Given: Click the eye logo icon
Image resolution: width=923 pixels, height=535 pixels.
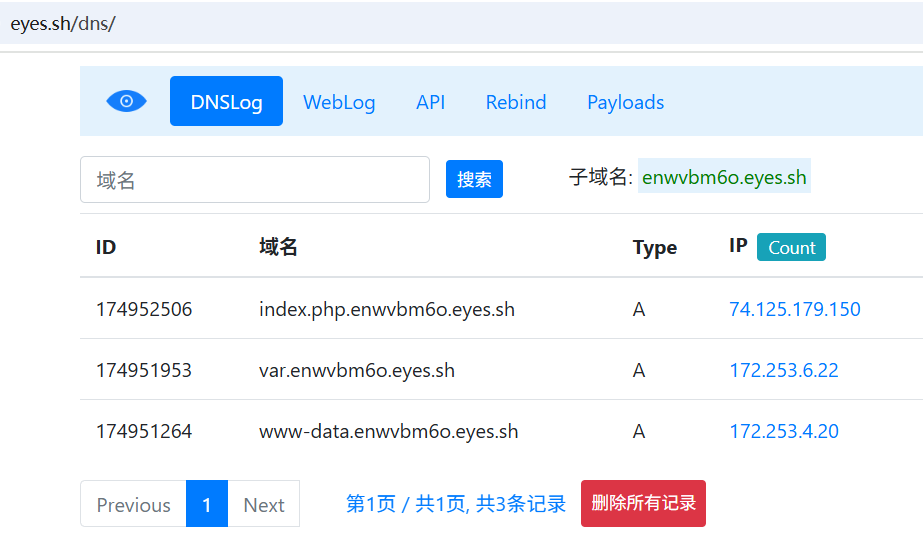Looking at the screenshot, I should click(x=126, y=101).
